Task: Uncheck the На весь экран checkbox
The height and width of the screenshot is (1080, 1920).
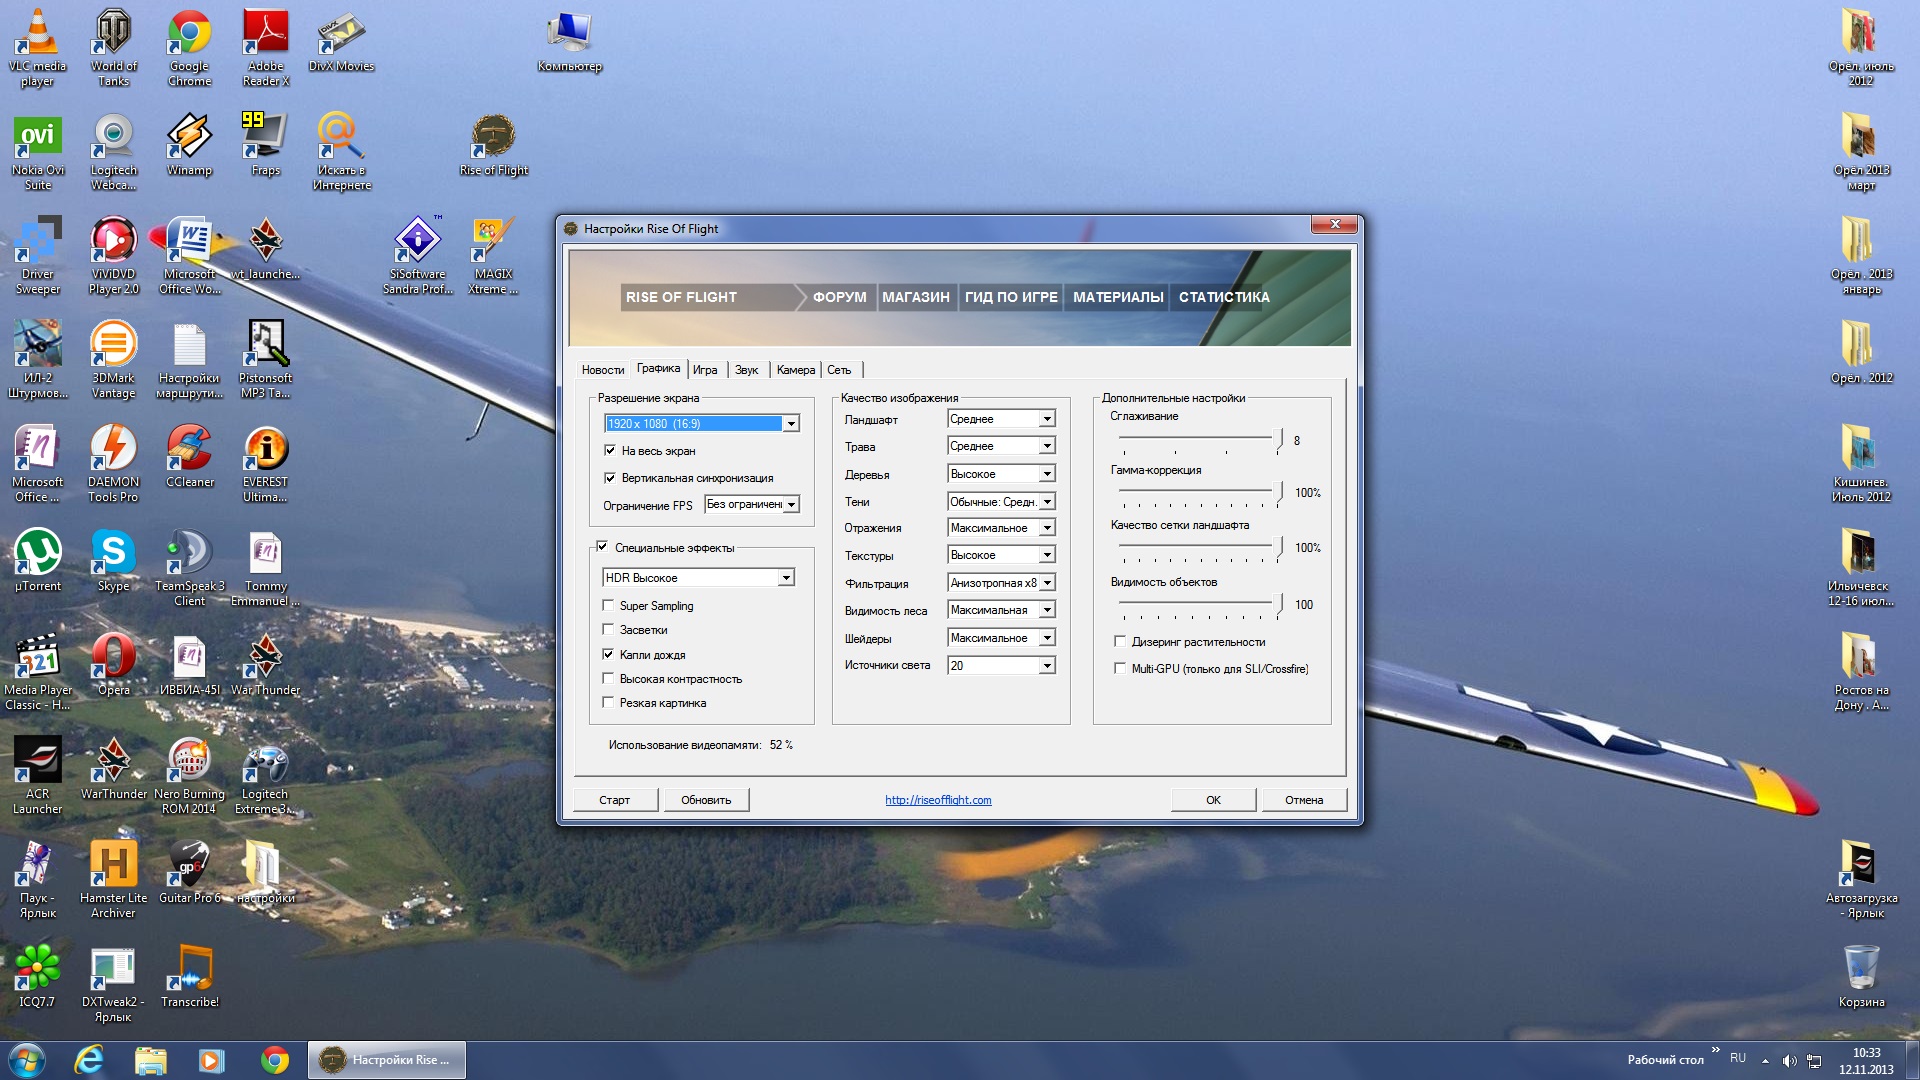Action: [x=610, y=451]
